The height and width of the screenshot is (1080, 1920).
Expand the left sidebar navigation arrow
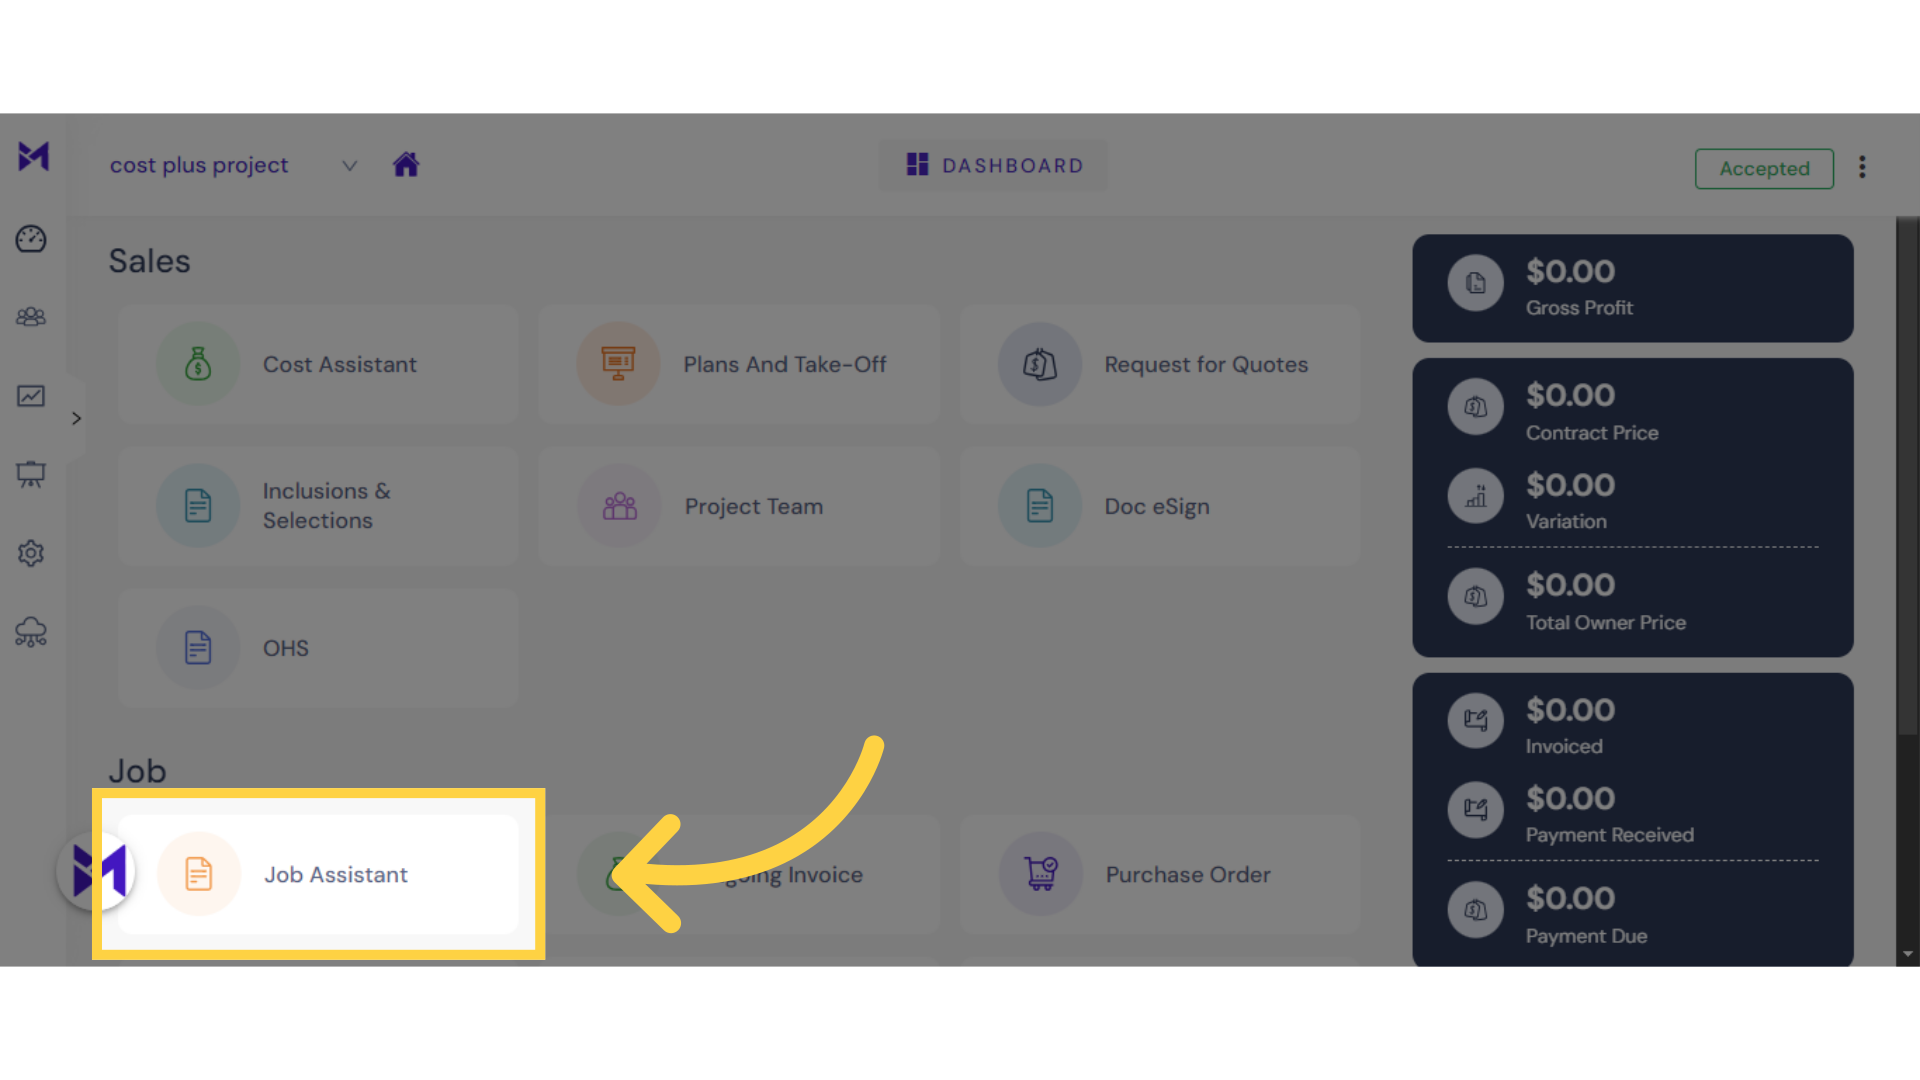(x=76, y=418)
